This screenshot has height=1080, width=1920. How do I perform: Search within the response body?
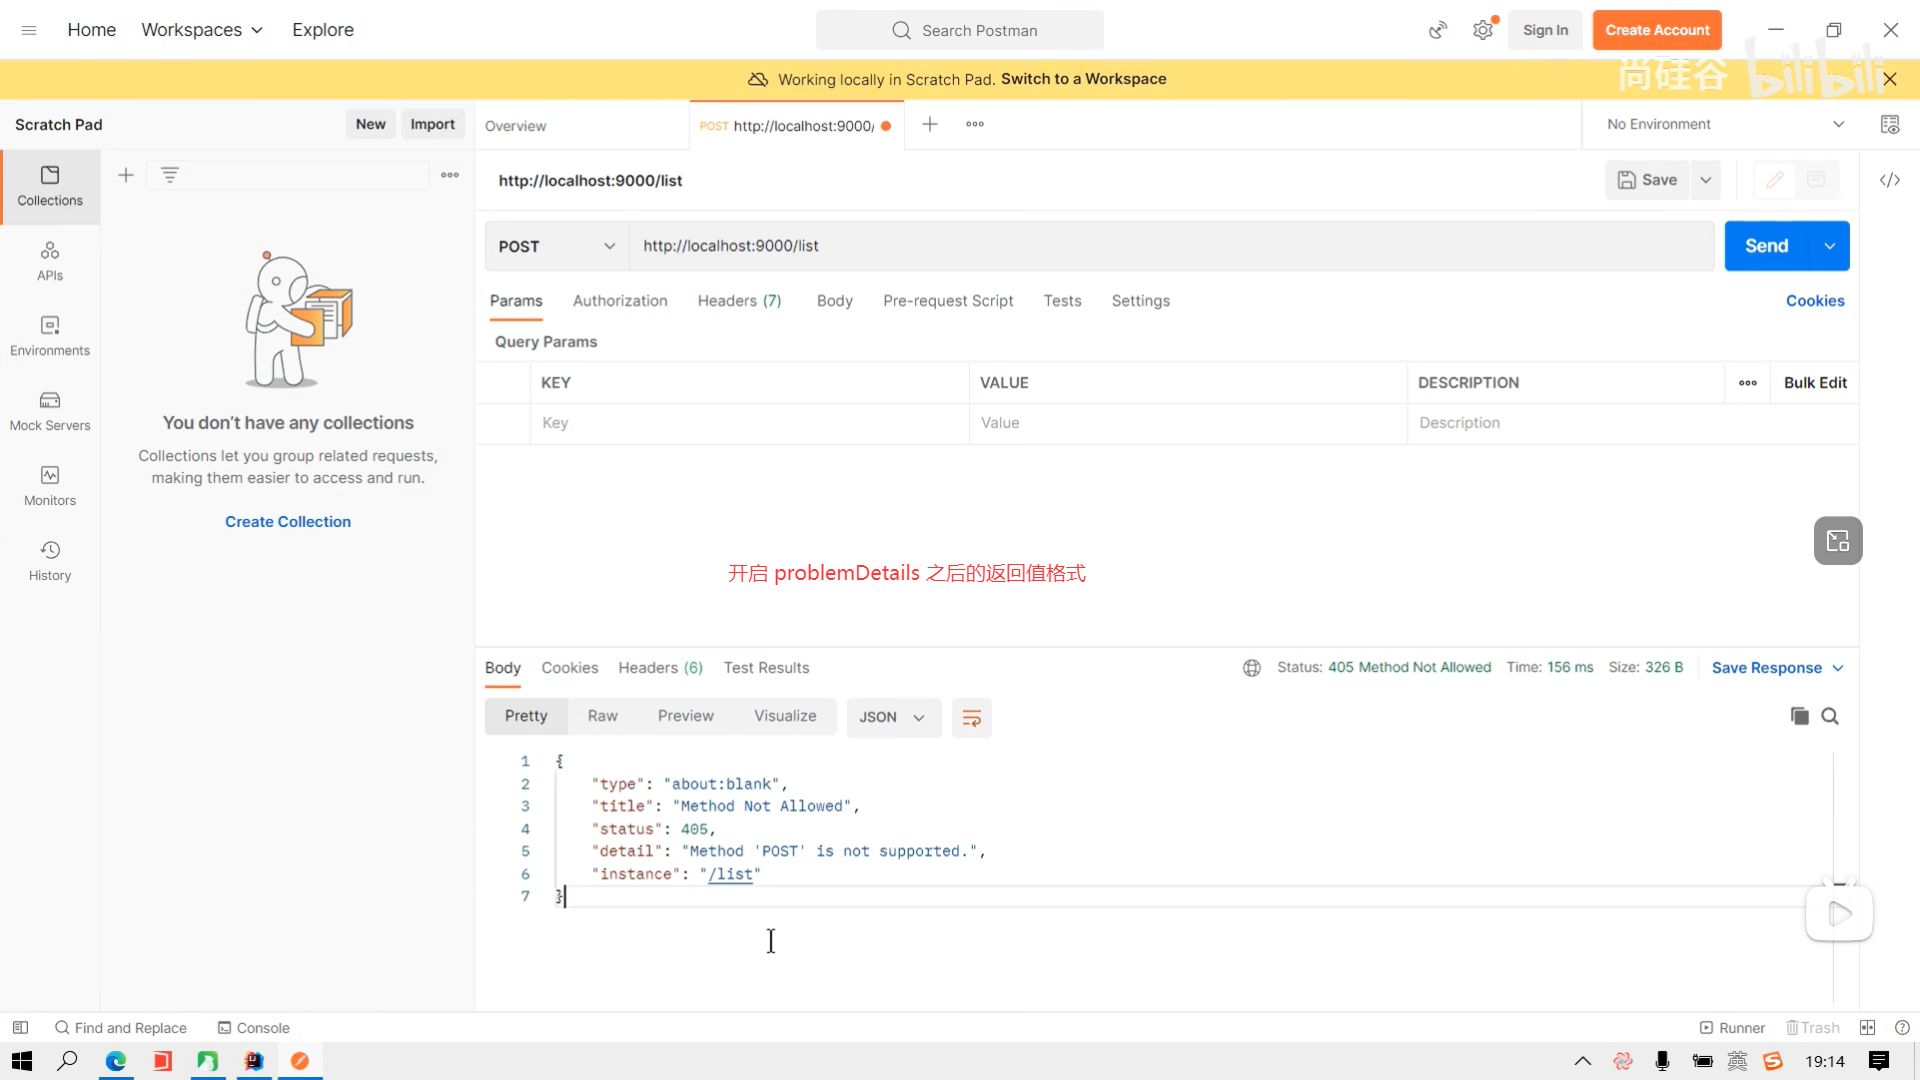(1830, 716)
